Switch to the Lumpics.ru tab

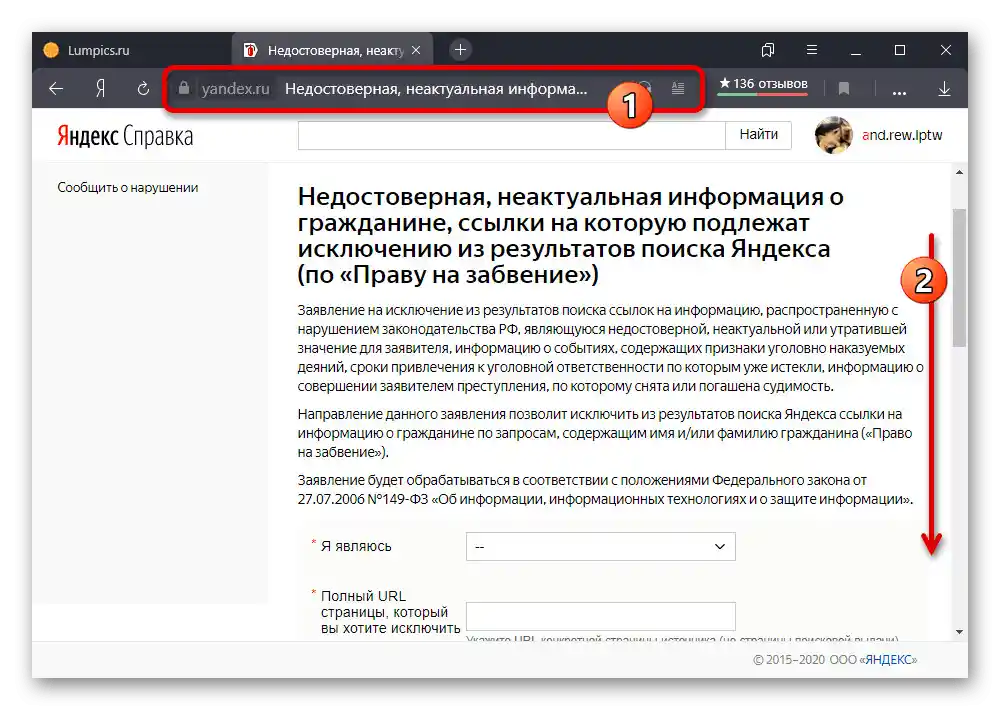tap(132, 50)
